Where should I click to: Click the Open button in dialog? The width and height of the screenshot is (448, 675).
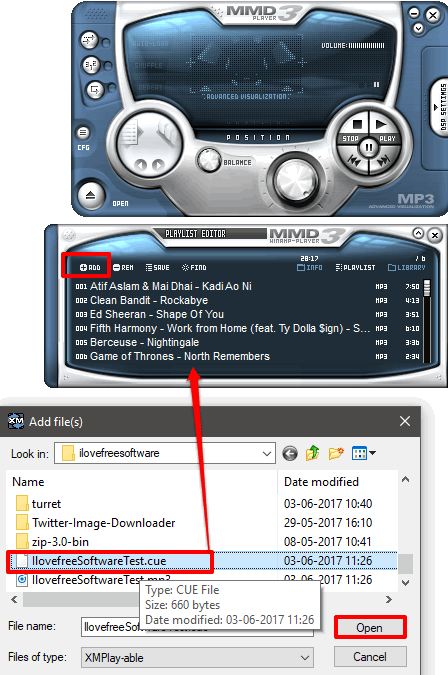coord(370,628)
